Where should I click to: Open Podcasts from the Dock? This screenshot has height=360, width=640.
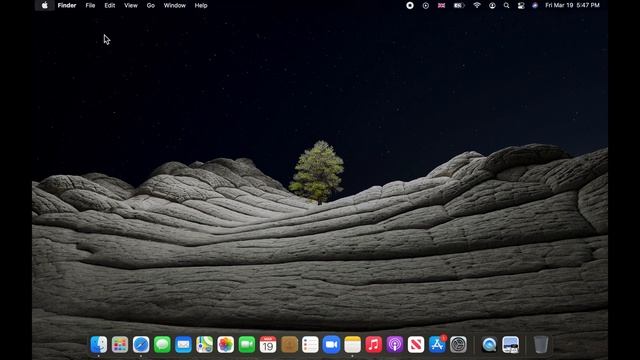(x=395, y=344)
